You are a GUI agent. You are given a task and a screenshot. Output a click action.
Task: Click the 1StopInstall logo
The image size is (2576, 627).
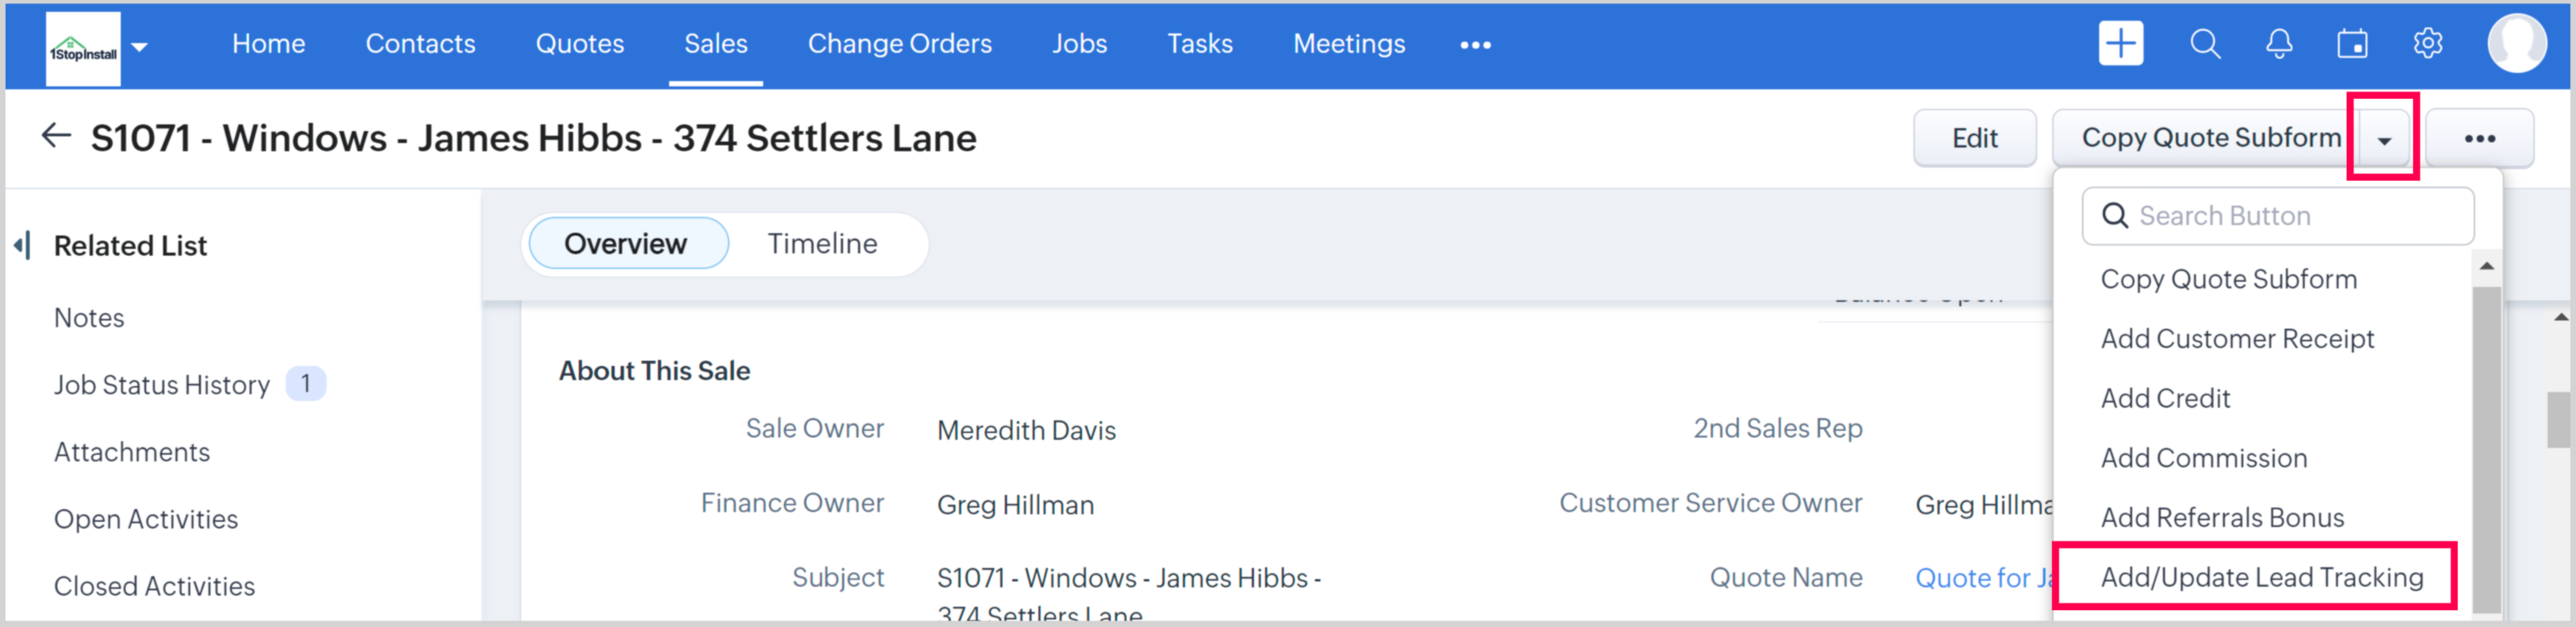pos(83,48)
